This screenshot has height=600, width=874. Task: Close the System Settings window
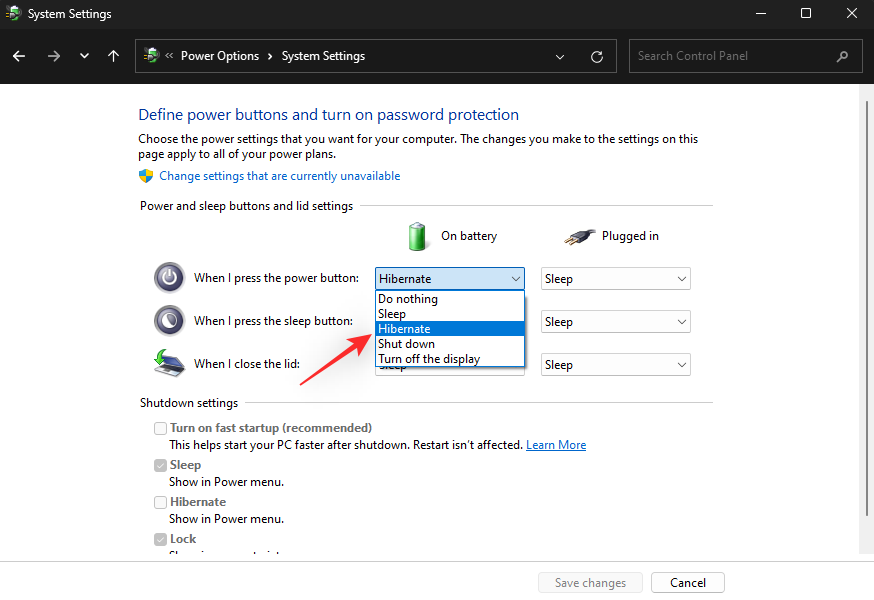(x=852, y=13)
